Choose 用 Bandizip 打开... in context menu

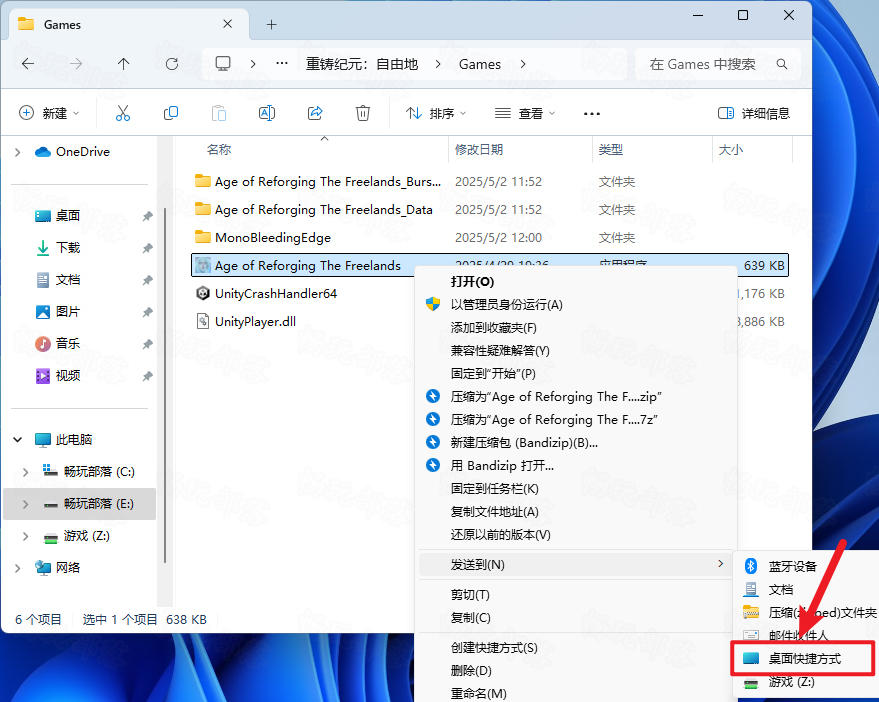tap(576, 466)
